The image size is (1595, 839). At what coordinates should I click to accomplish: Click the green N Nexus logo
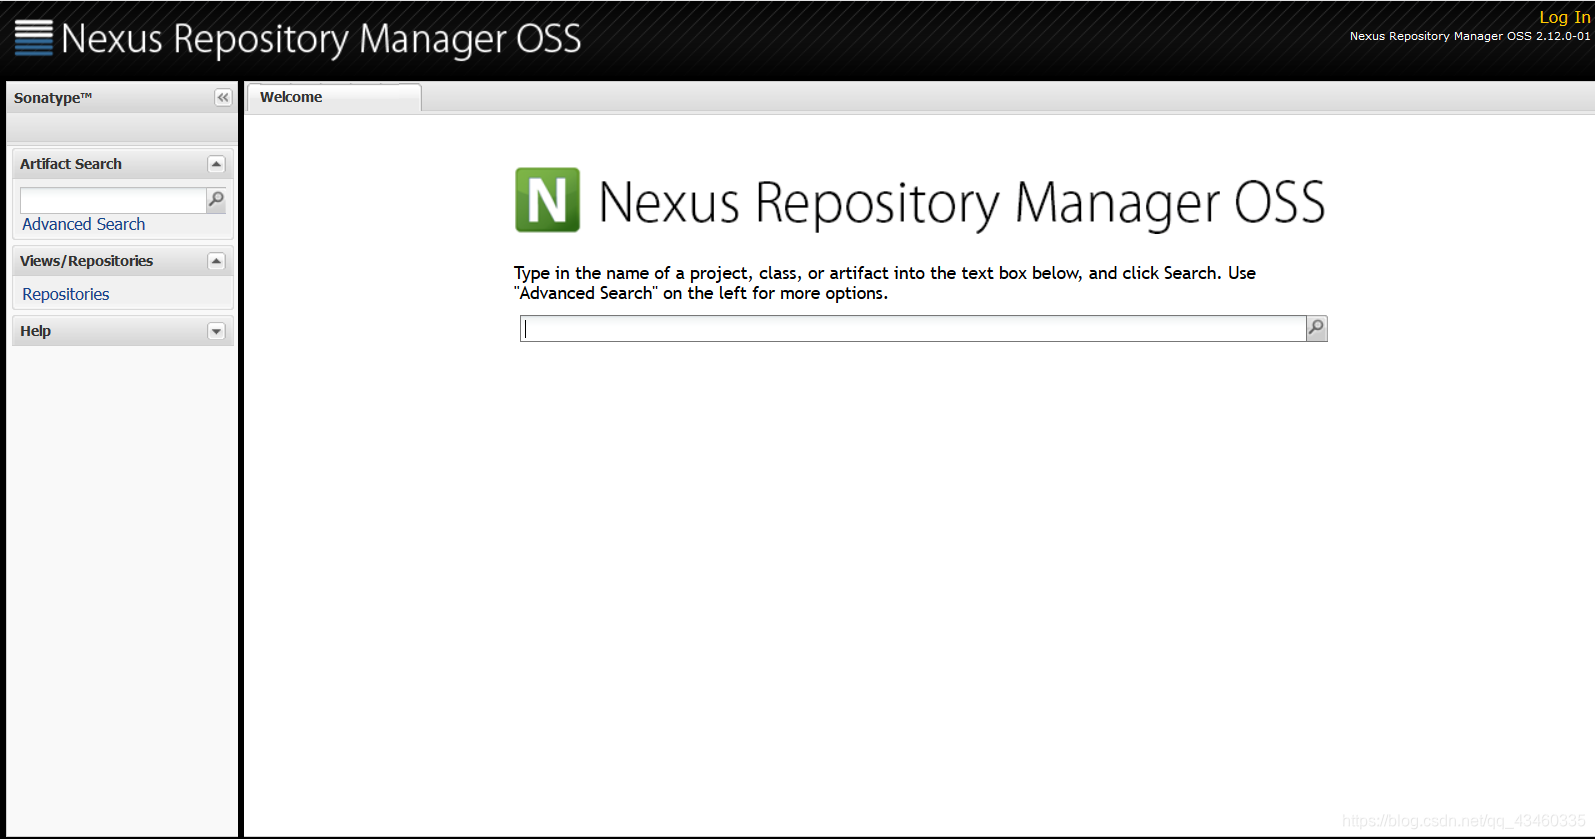pyautogui.click(x=547, y=200)
